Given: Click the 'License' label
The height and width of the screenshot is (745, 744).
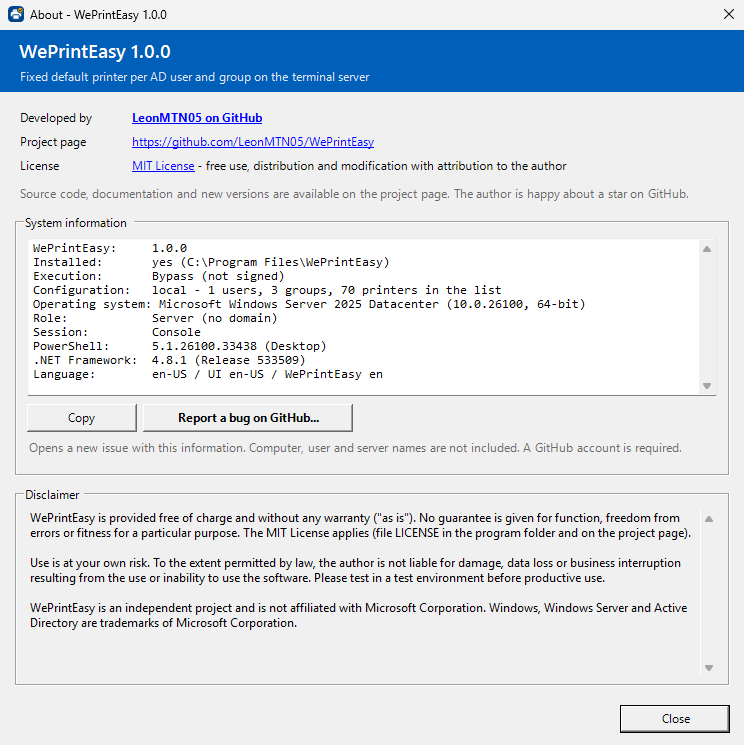Looking at the screenshot, I should point(39,166).
